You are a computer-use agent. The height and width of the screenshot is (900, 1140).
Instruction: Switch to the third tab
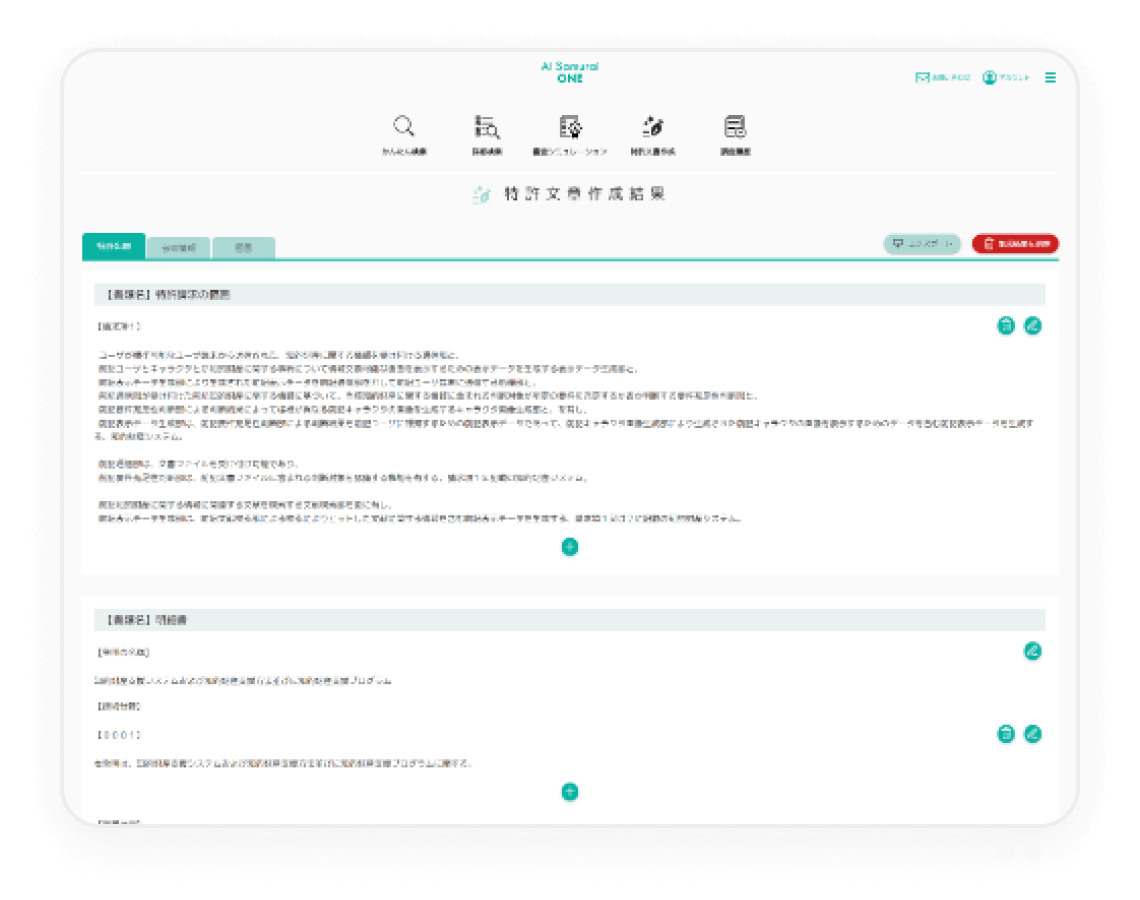pyautogui.click(x=244, y=247)
